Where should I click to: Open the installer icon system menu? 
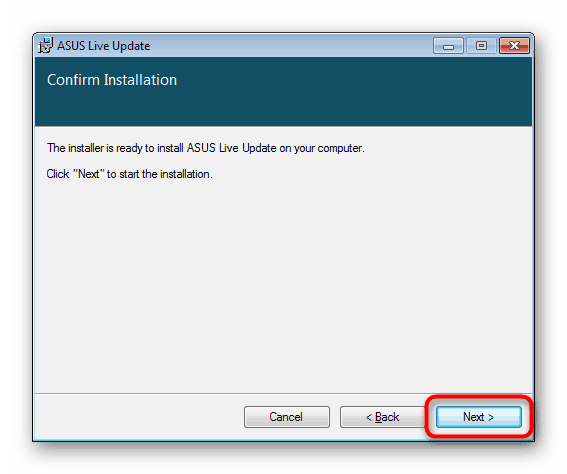[46, 46]
